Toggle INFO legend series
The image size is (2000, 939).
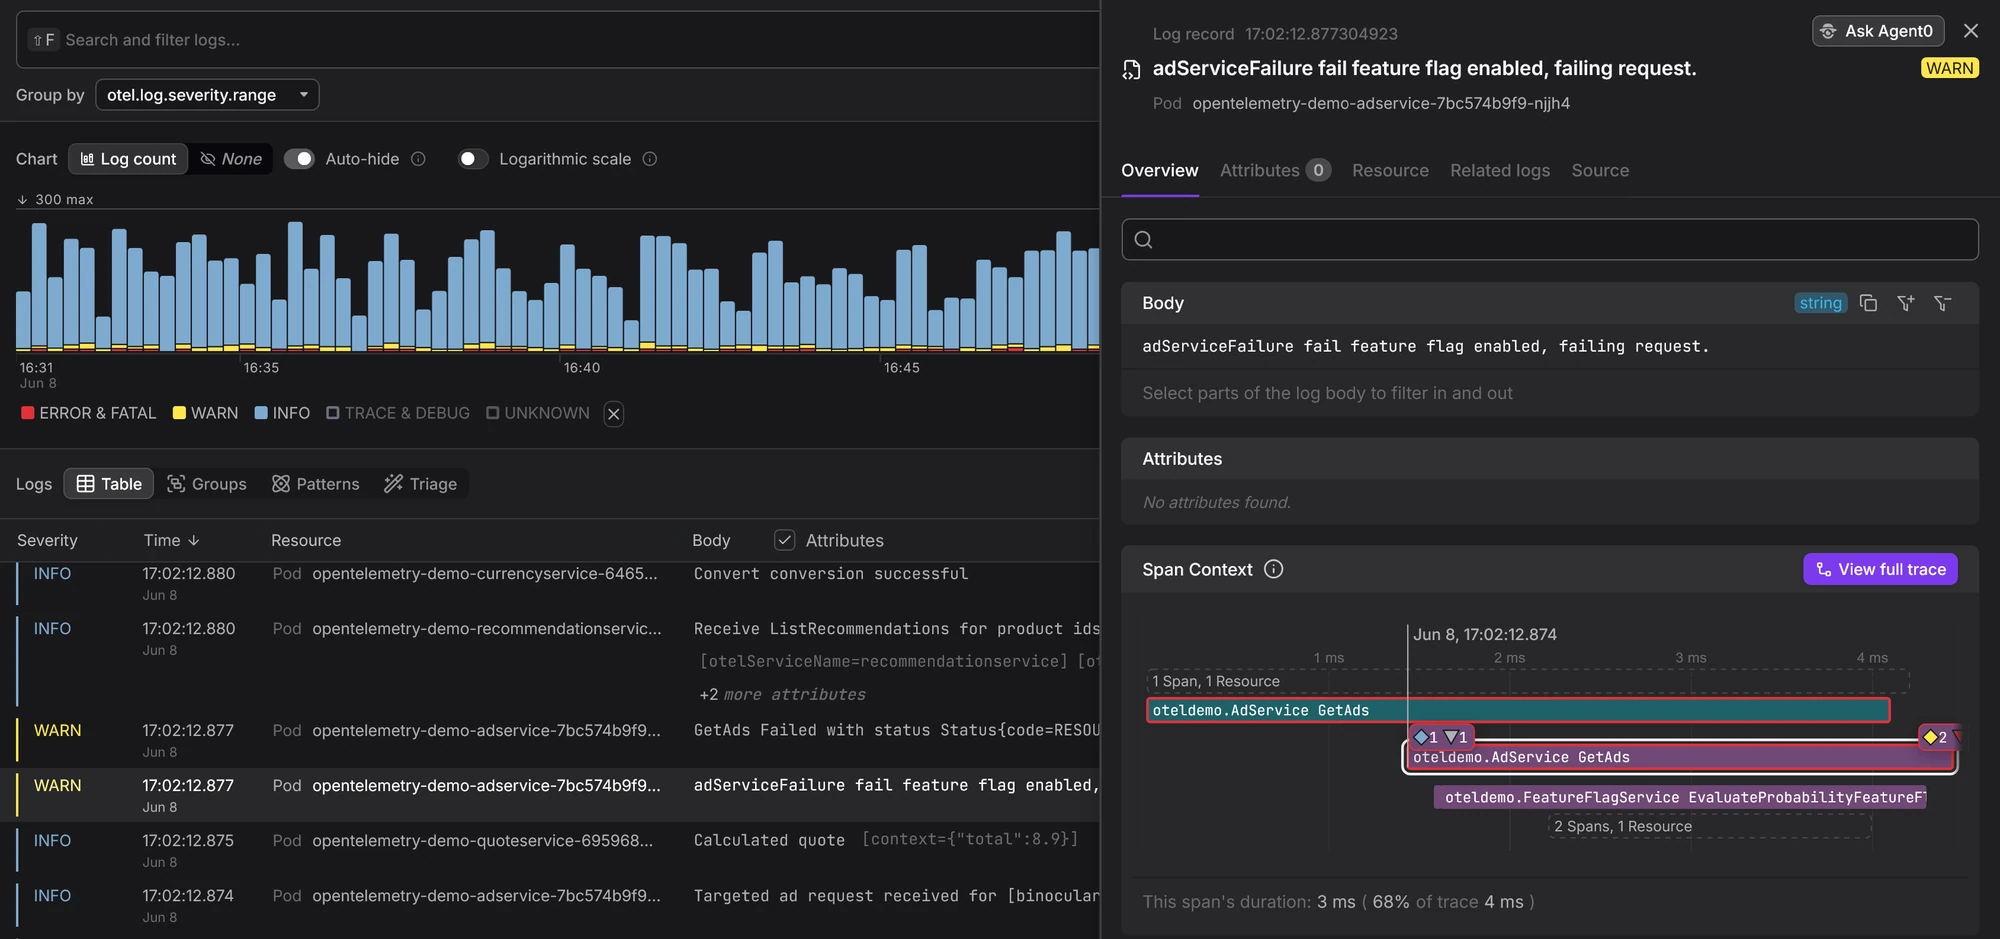[x=282, y=413]
